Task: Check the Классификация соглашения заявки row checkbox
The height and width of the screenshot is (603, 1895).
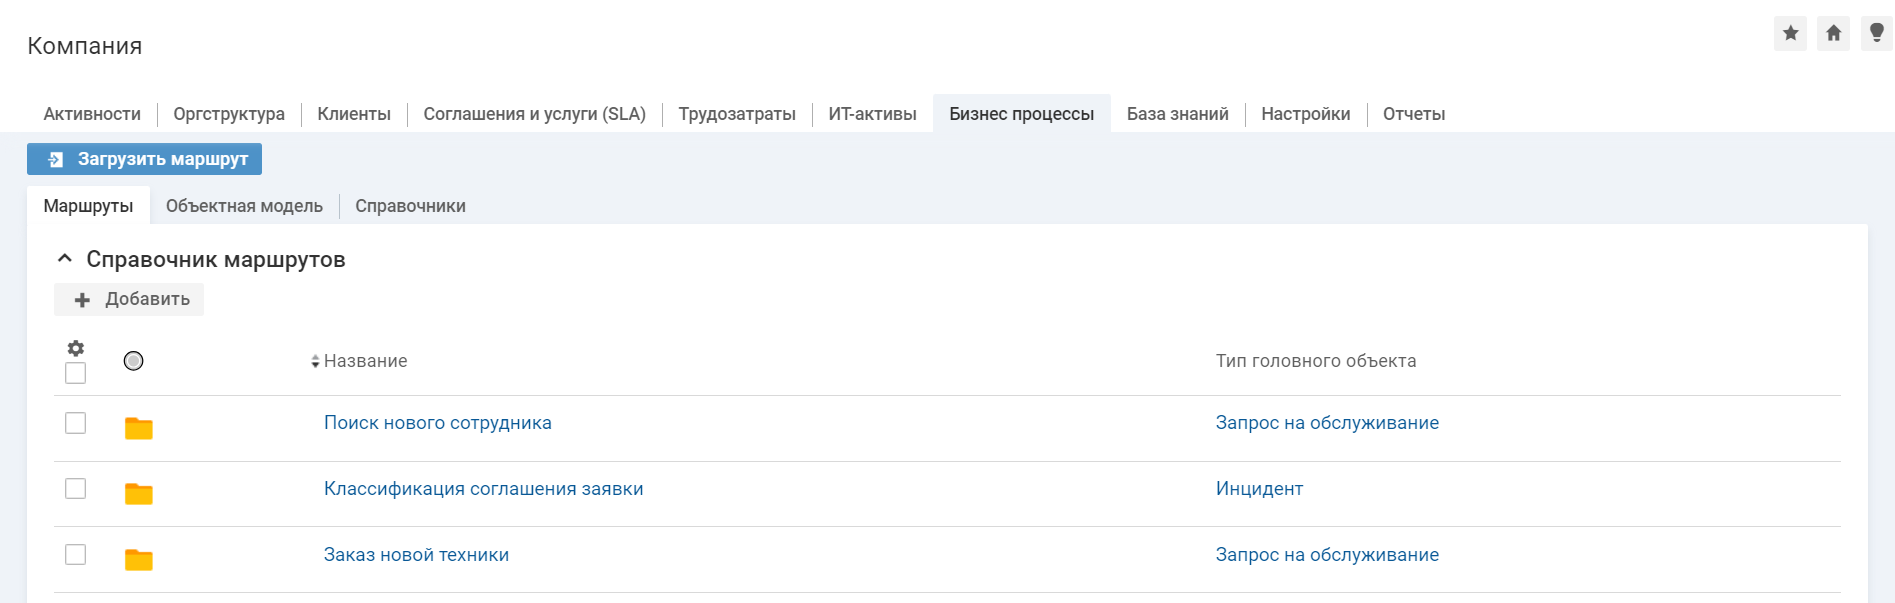Action: tap(76, 488)
